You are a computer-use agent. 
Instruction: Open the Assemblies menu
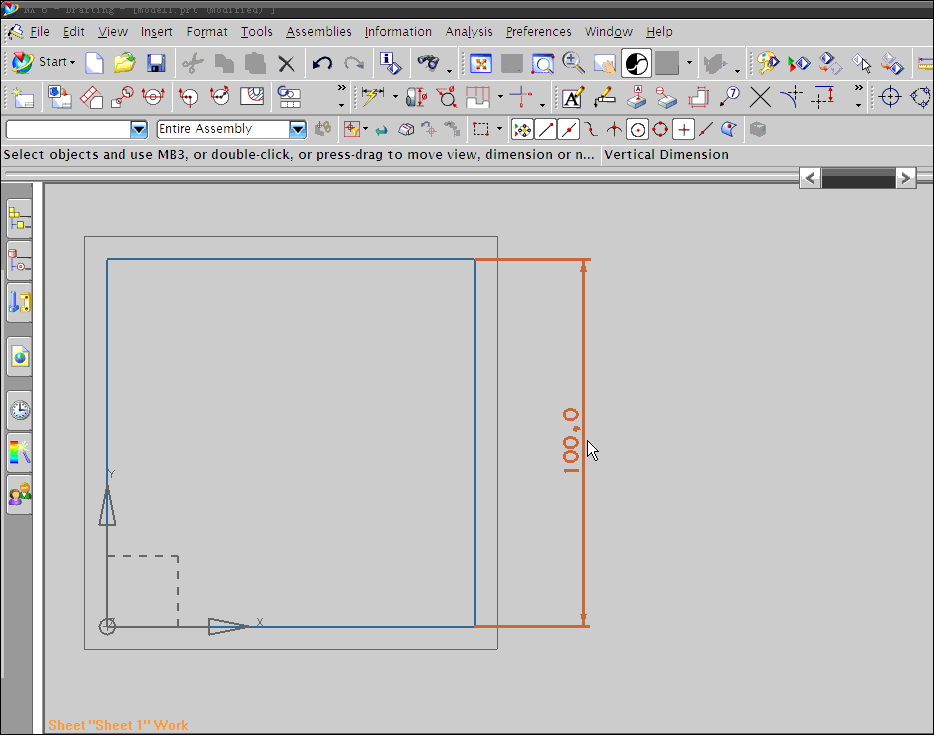(x=318, y=32)
